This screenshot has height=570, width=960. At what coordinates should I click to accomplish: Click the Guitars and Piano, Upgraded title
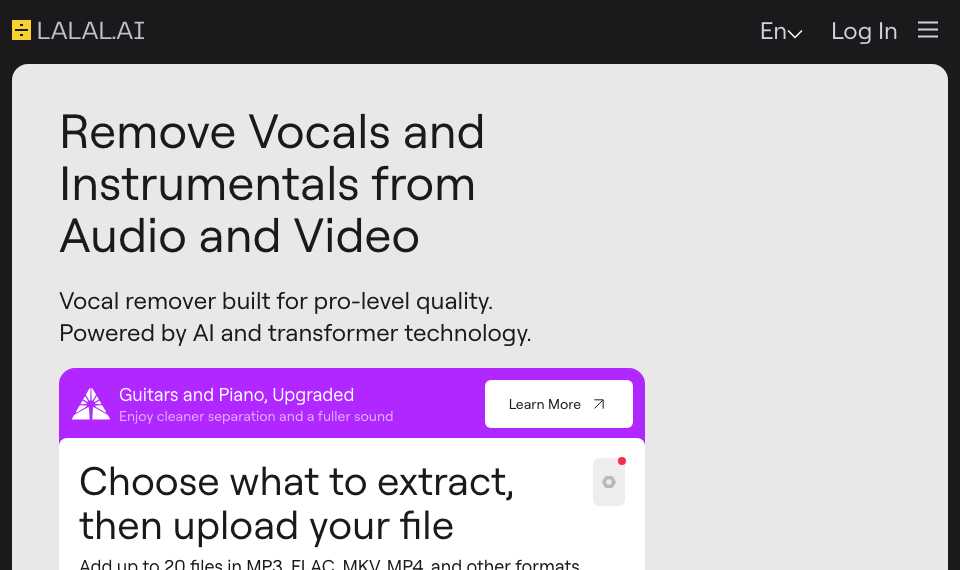point(236,395)
